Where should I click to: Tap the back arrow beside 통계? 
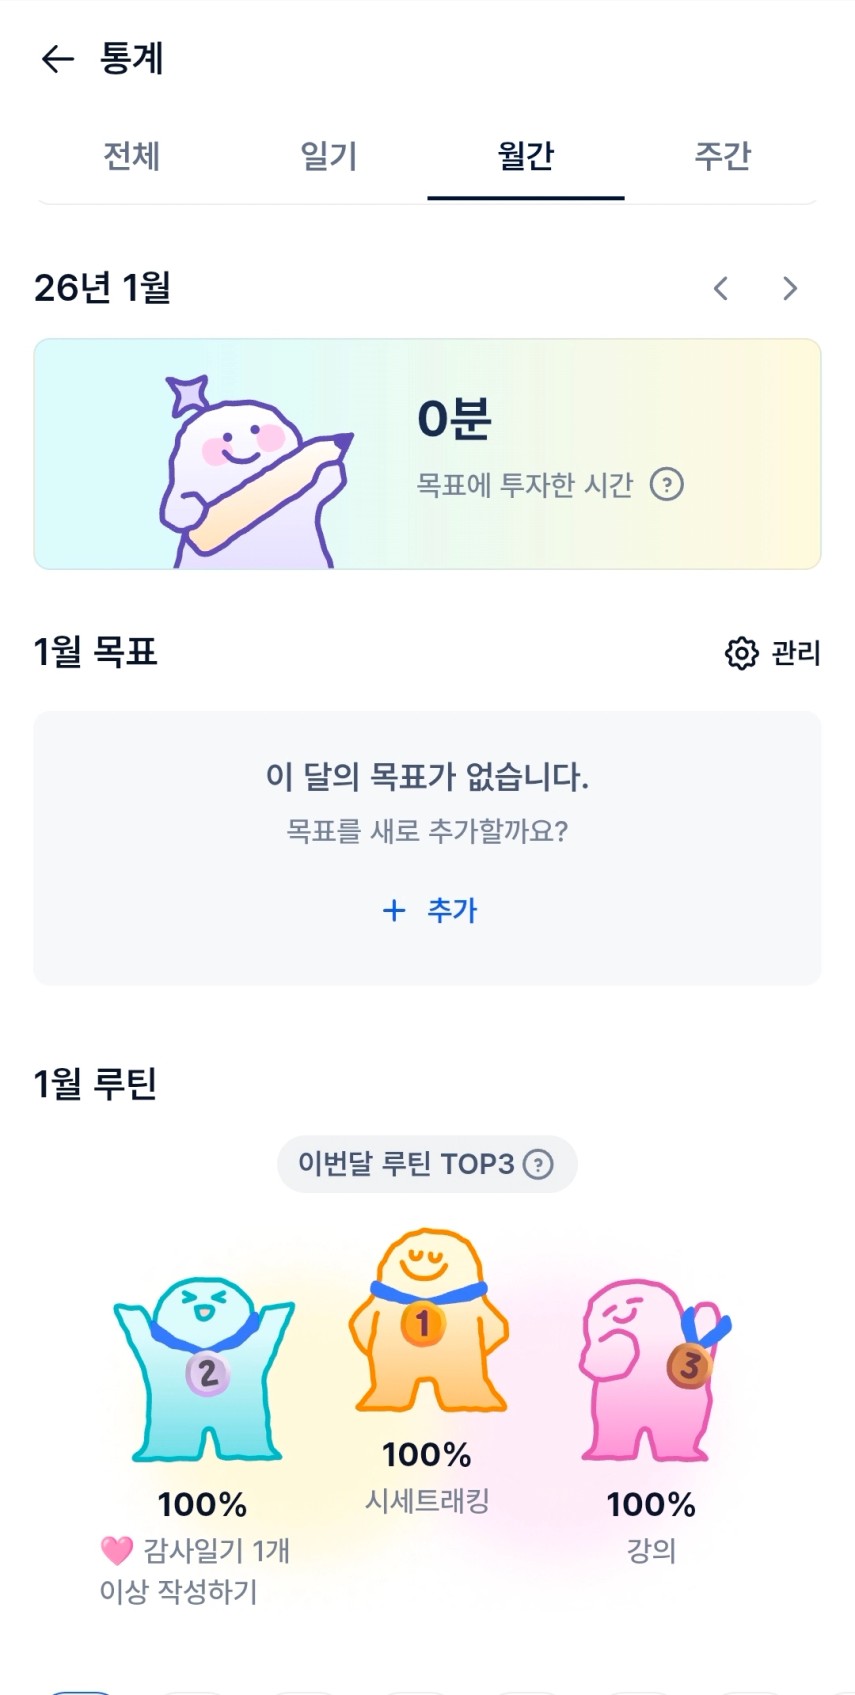pyautogui.click(x=57, y=59)
